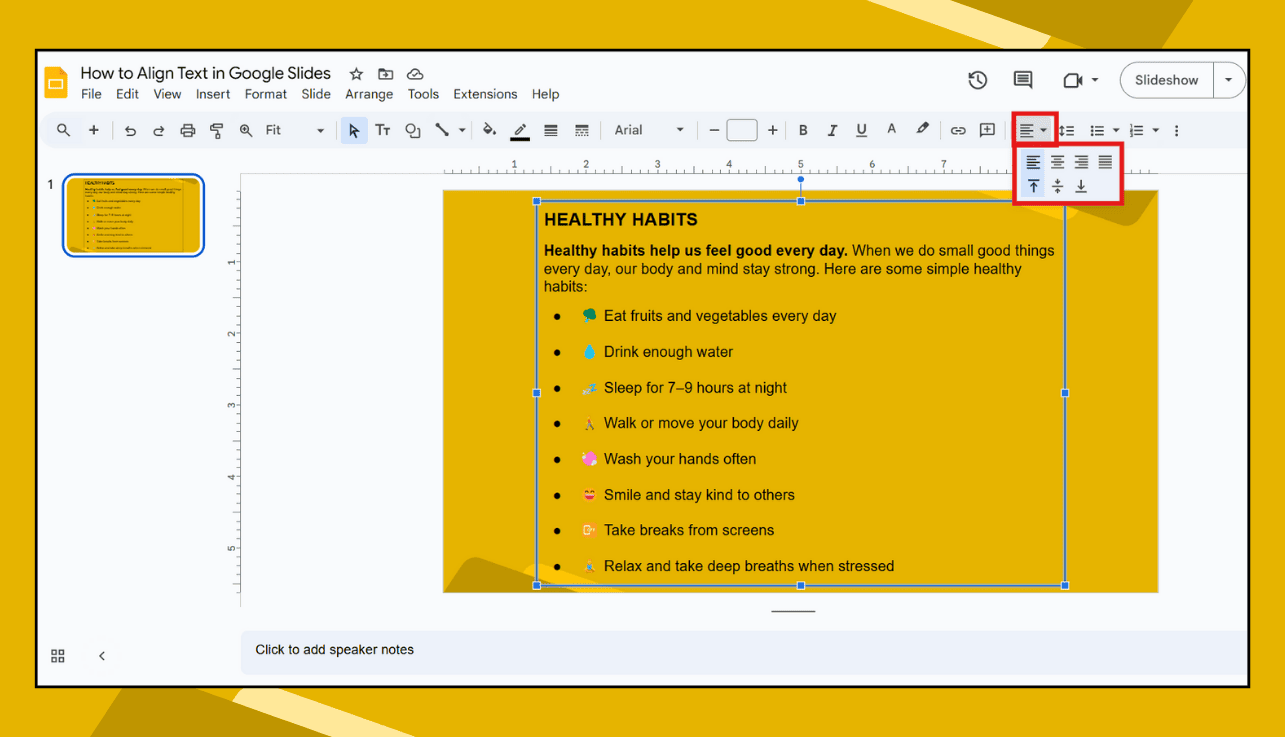Screen dimensions: 1285x737
Task: Open line spacing options
Action: point(1066,130)
